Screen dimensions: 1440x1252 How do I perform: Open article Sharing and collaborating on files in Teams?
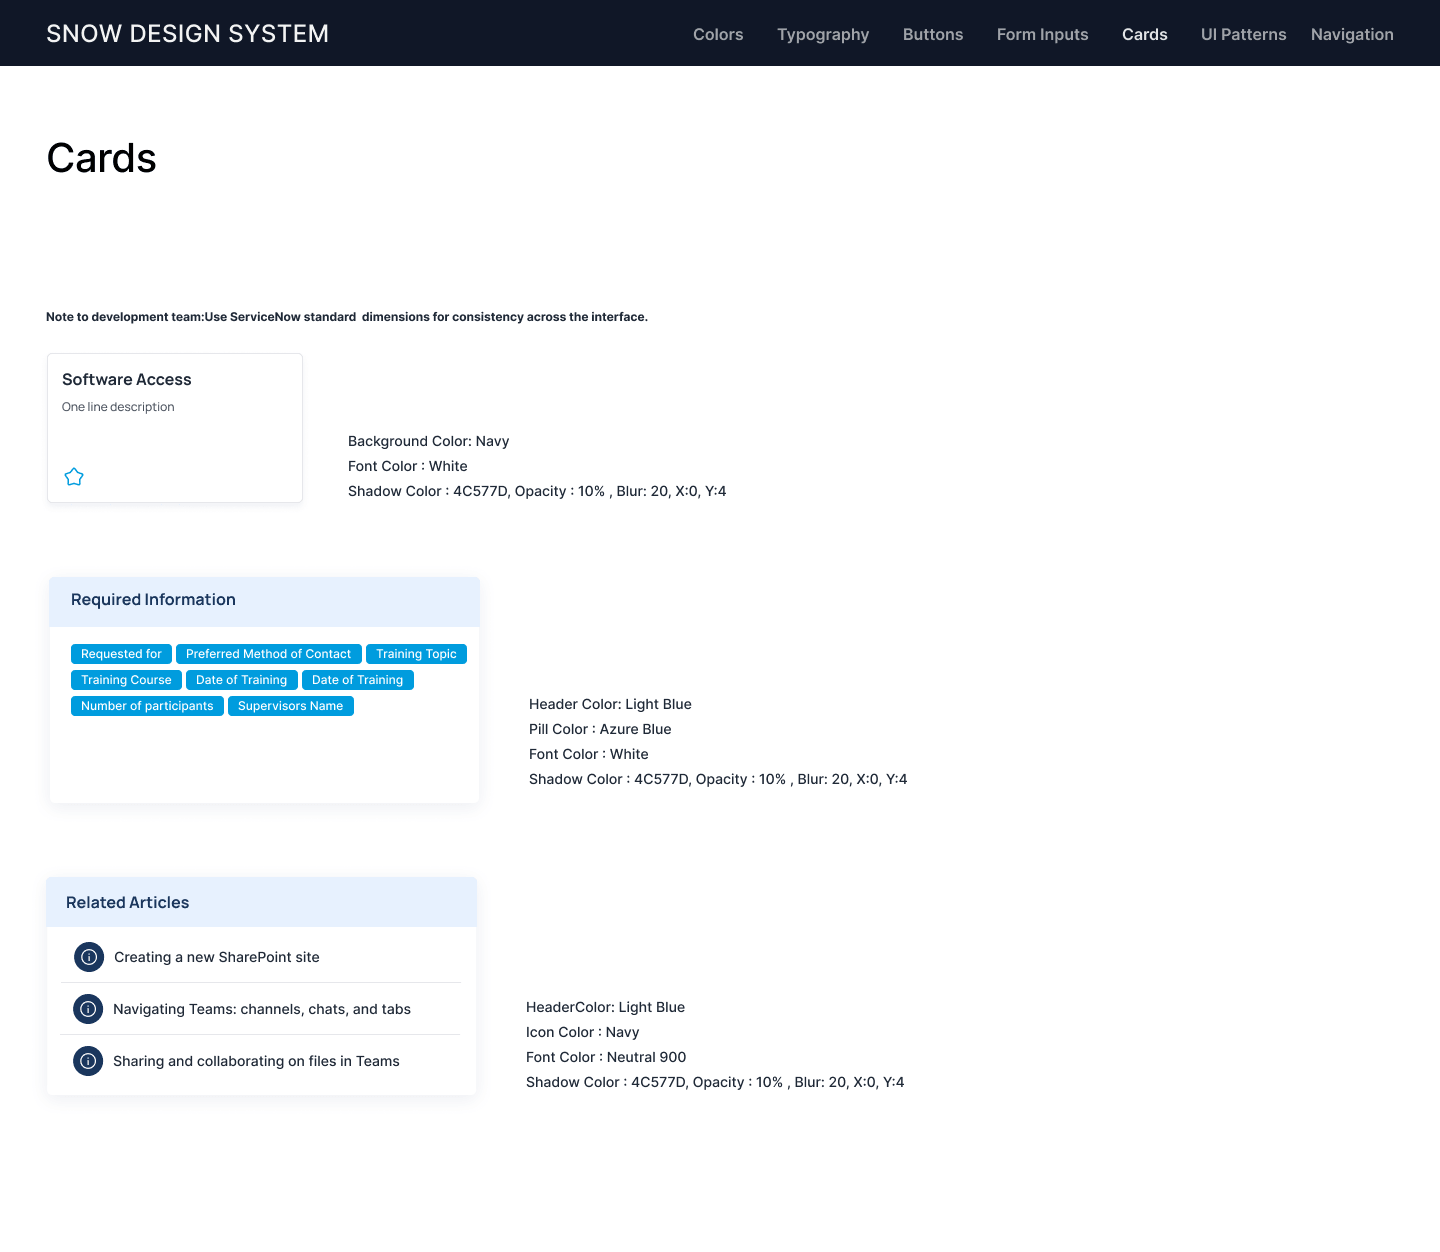256,1061
